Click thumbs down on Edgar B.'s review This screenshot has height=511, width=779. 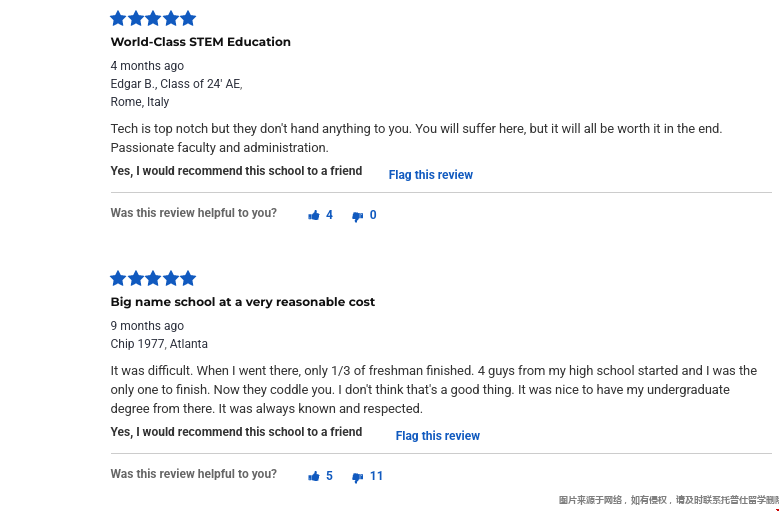[357, 216]
